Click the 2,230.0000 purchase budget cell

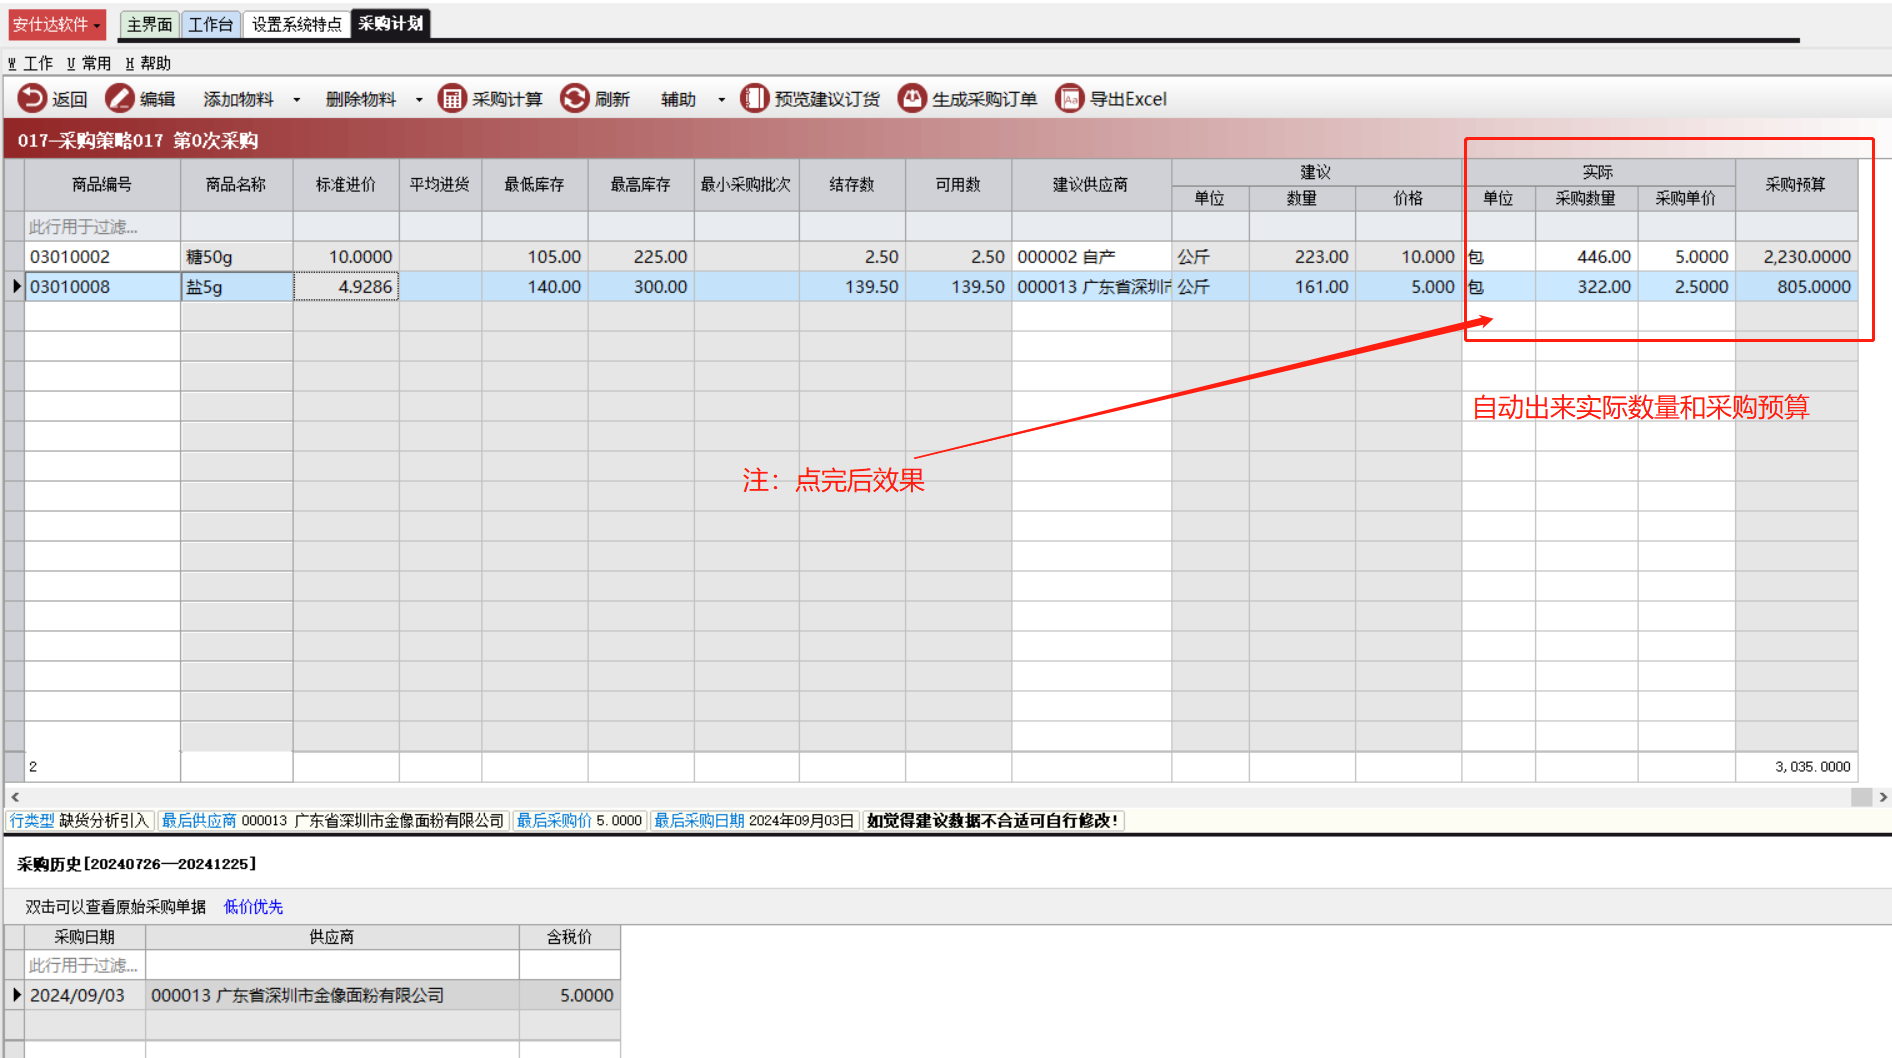click(x=1796, y=257)
